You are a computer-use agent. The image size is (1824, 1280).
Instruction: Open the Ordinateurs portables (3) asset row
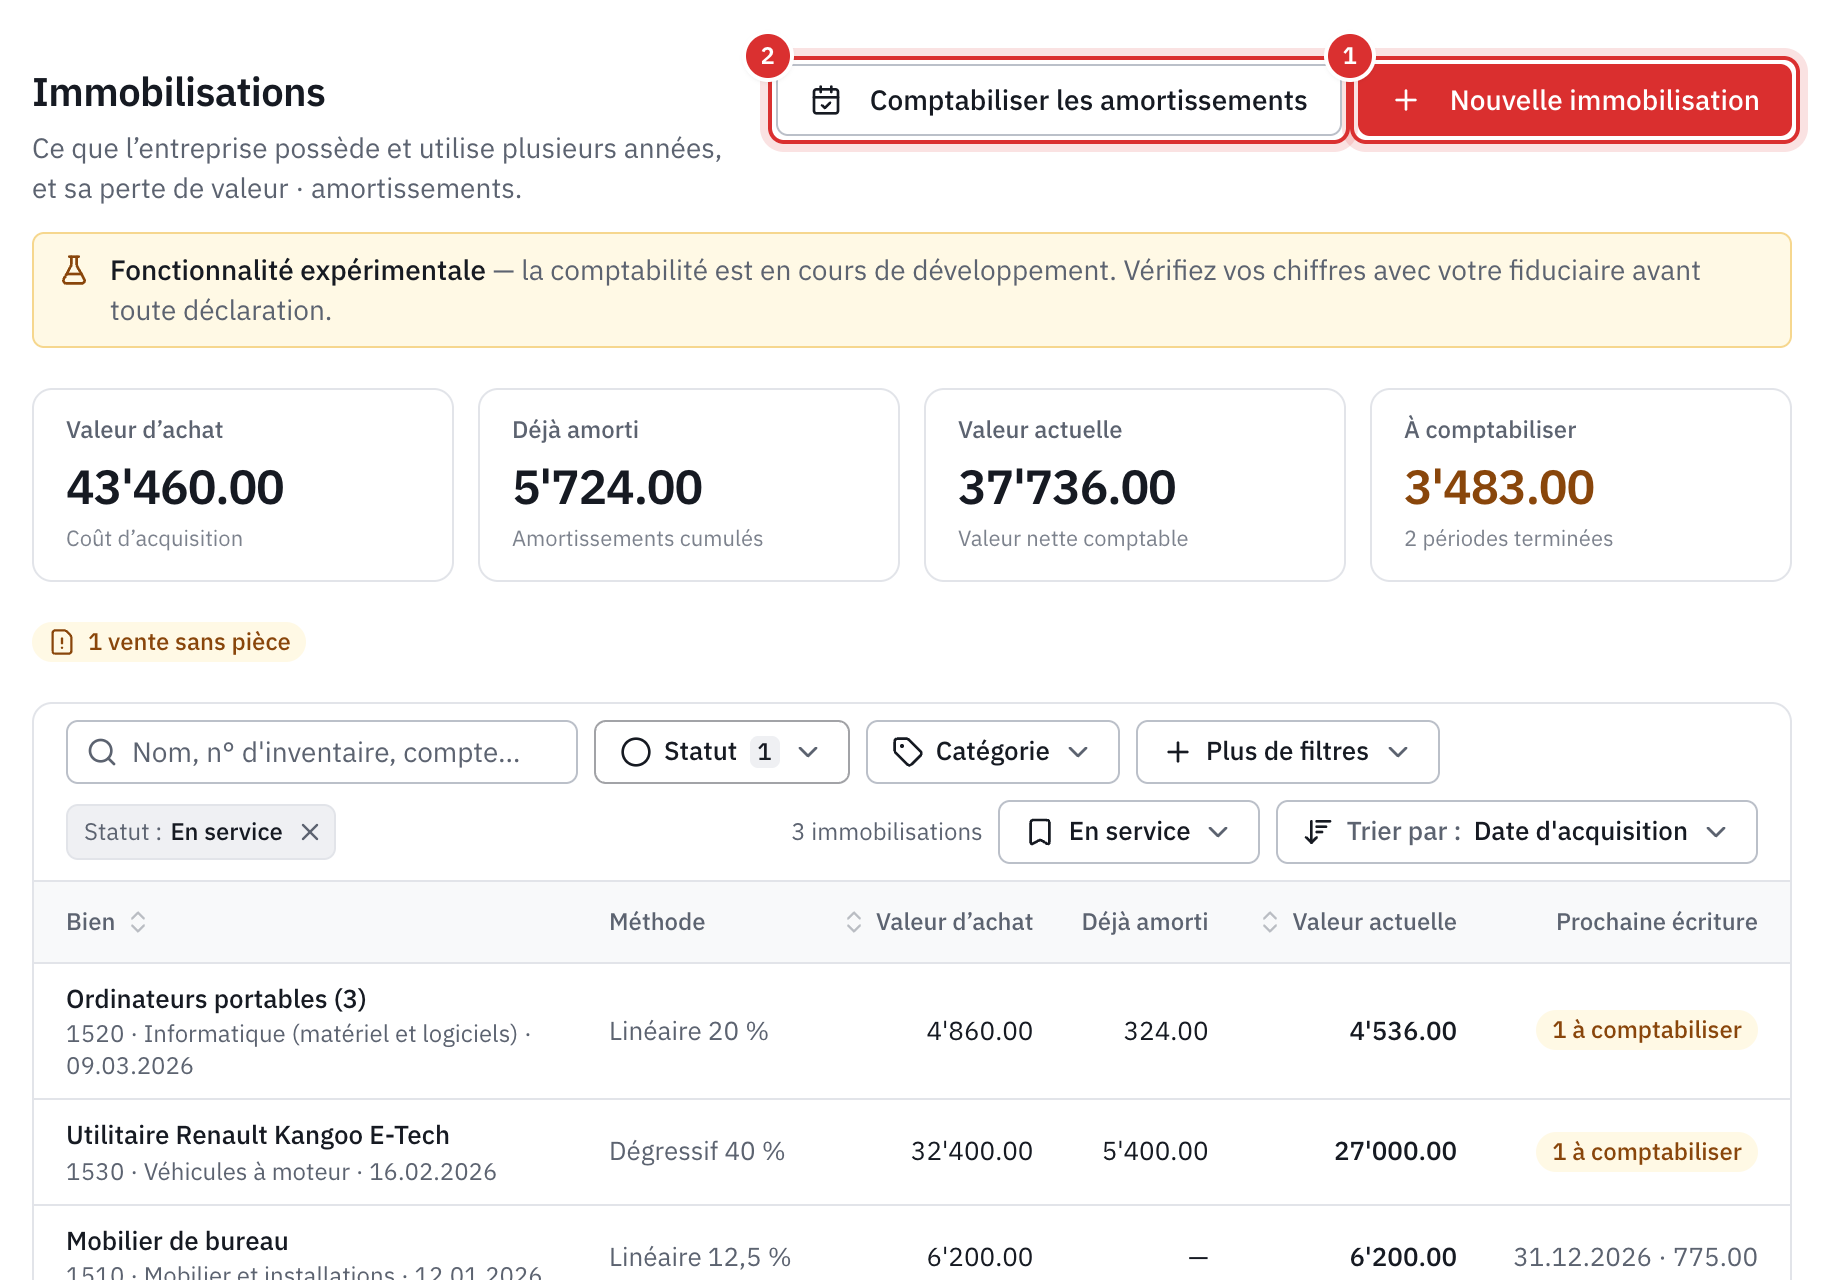(x=912, y=1031)
